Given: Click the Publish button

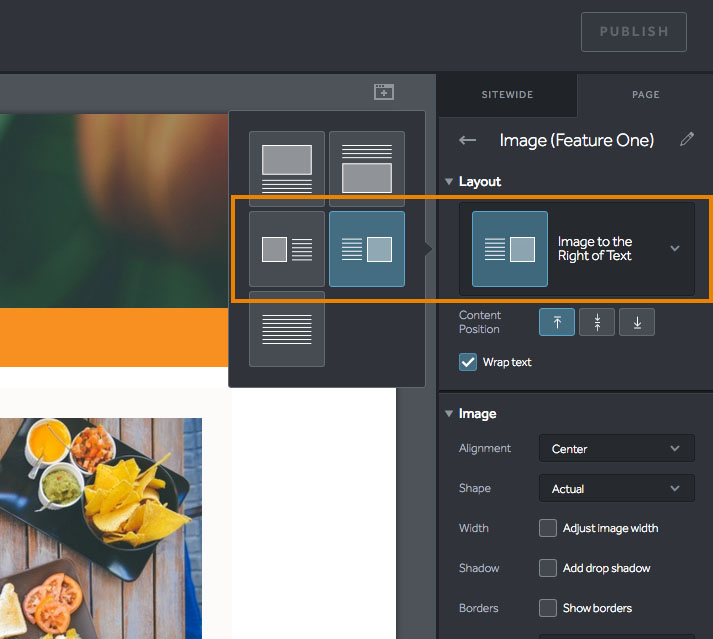Looking at the screenshot, I should pyautogui.click(x=634, y=32).
